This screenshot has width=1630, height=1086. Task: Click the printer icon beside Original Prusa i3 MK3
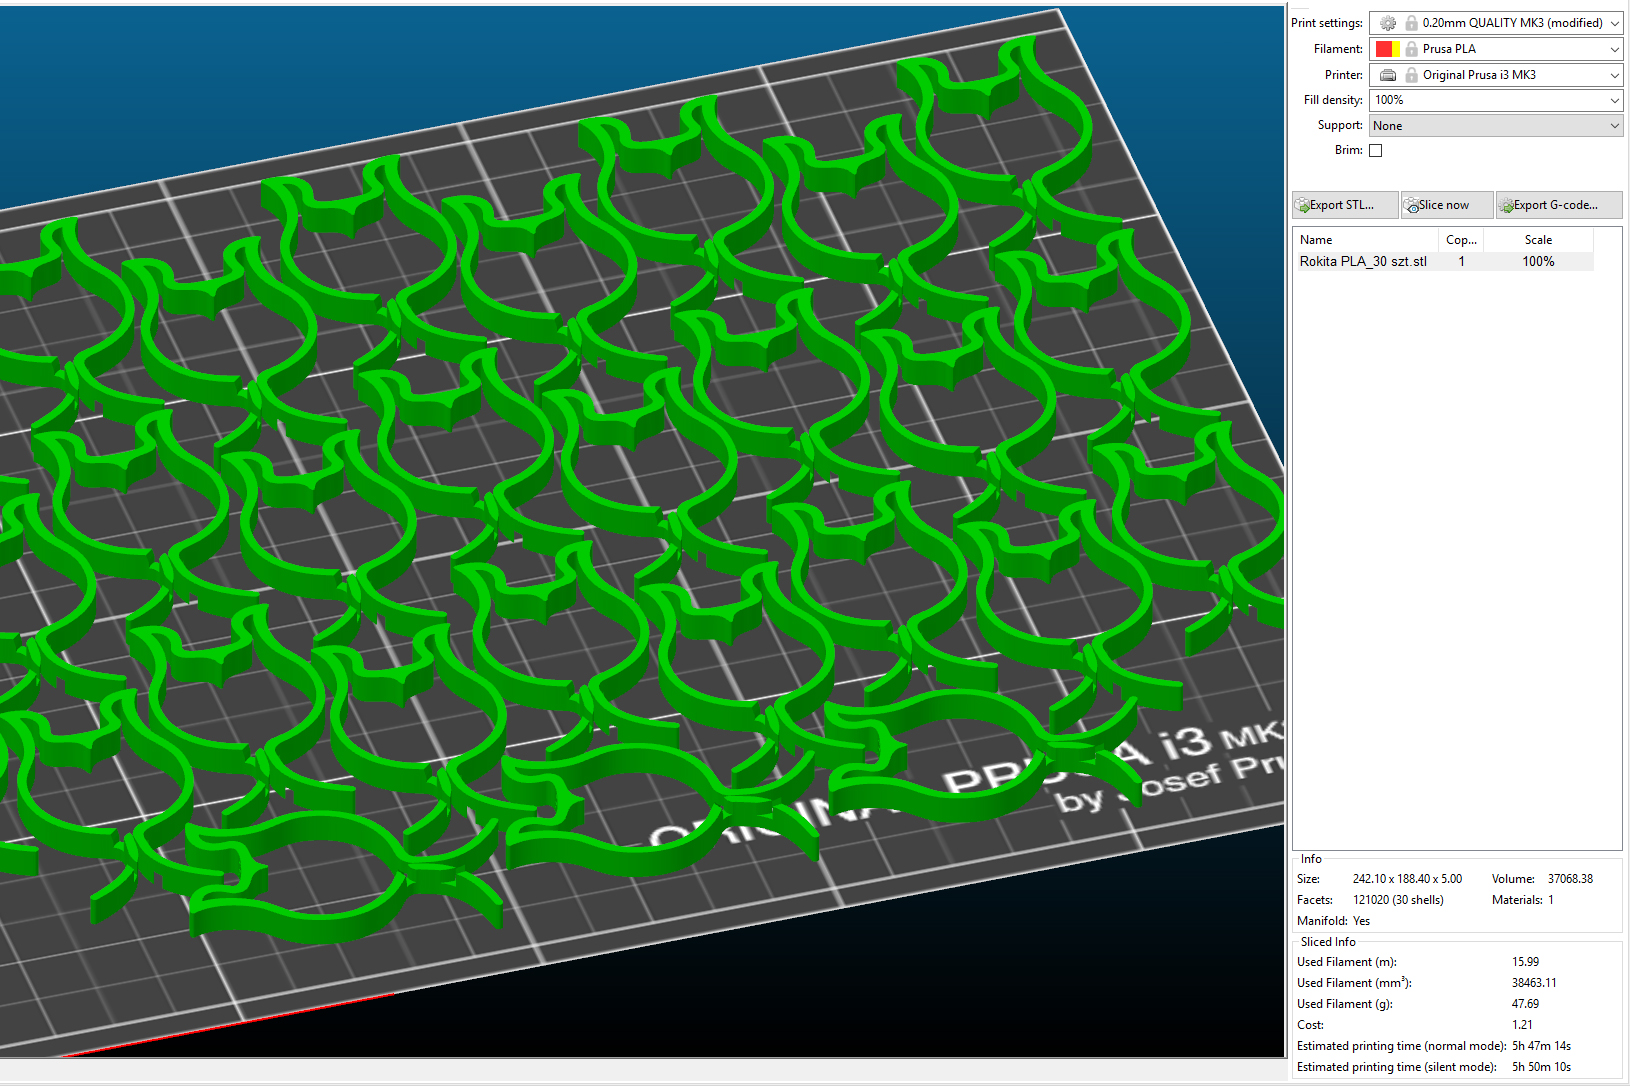pos(1388,75)
